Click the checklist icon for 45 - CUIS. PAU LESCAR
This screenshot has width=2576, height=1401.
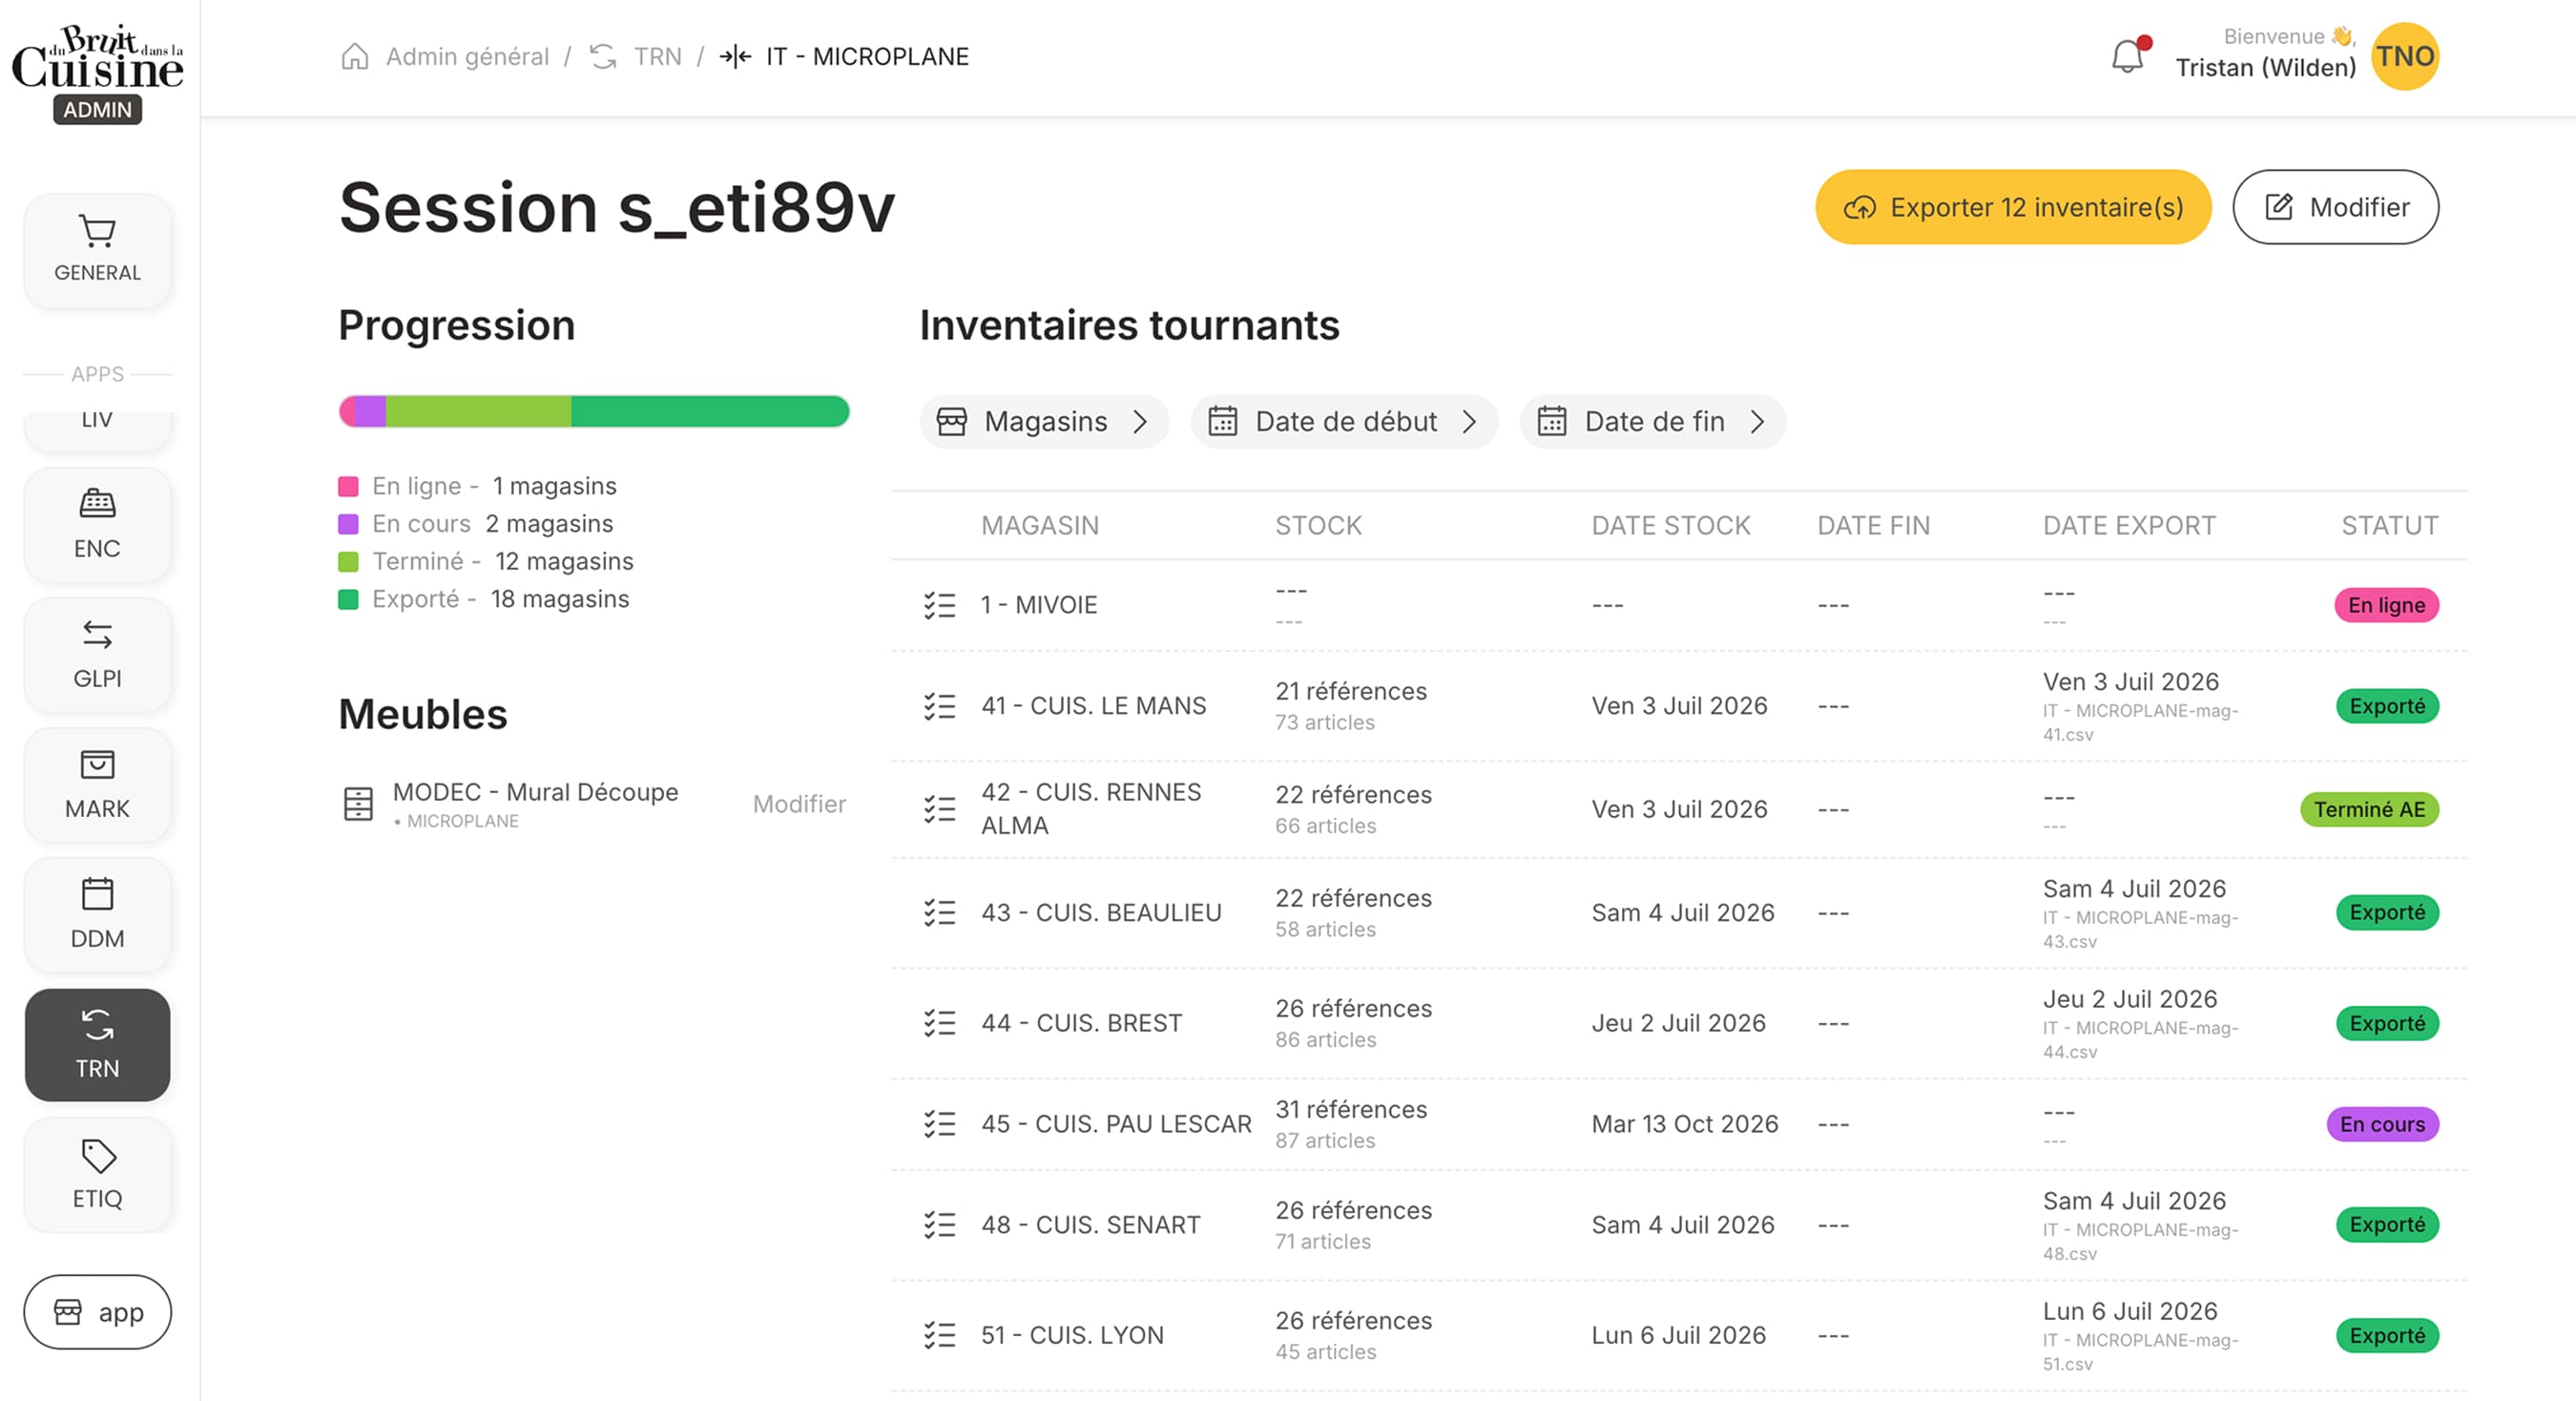(939, 1124)
